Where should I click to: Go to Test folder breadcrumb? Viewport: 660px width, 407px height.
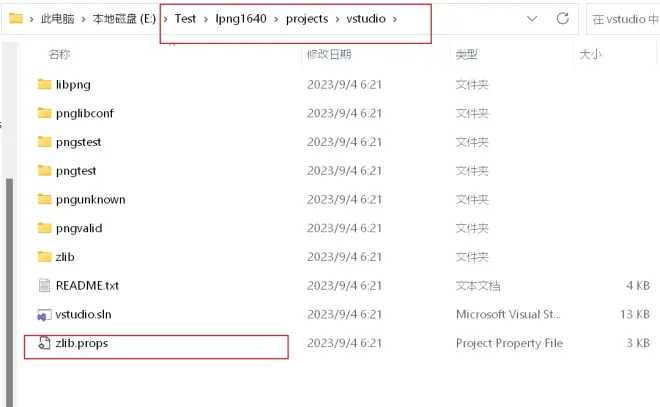point(185,19)
